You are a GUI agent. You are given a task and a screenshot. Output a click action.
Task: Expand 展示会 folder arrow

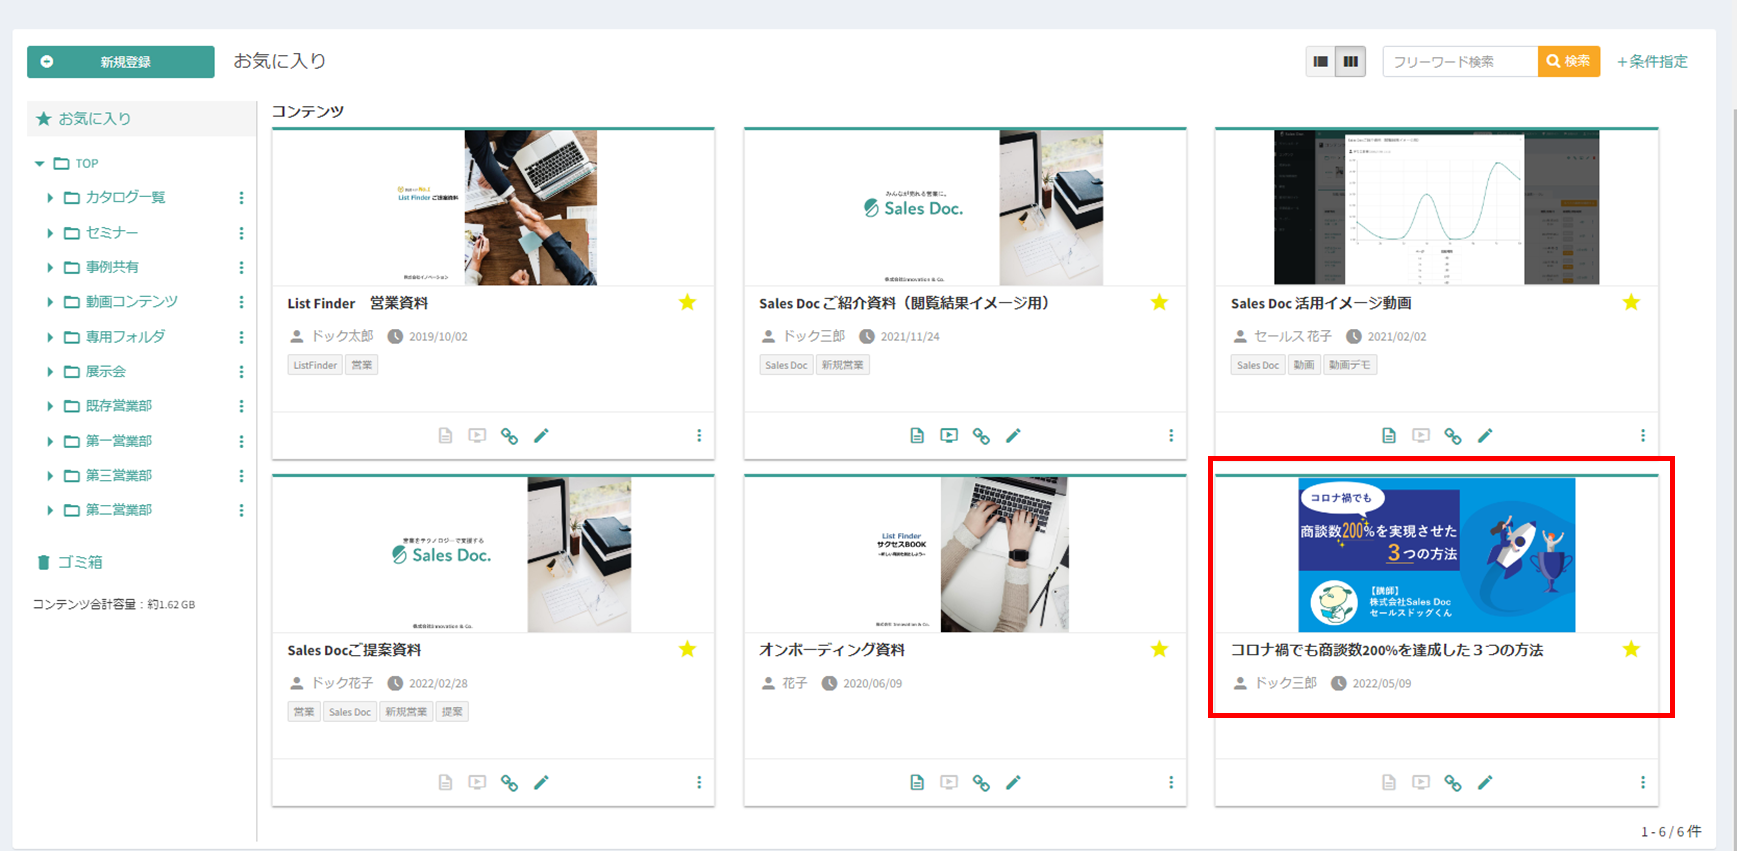click(50, 371)
